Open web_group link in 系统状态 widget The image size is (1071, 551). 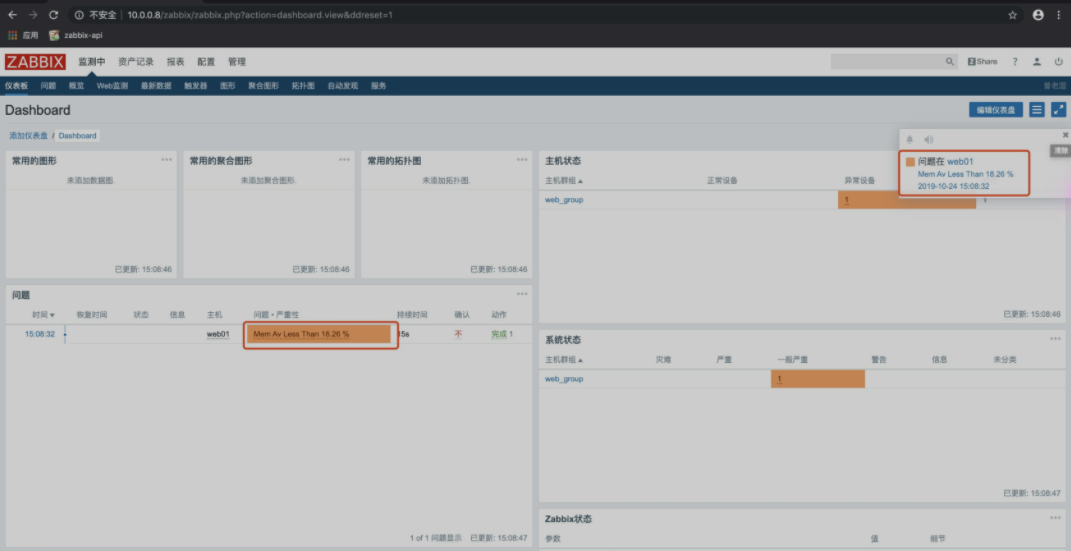564,379
